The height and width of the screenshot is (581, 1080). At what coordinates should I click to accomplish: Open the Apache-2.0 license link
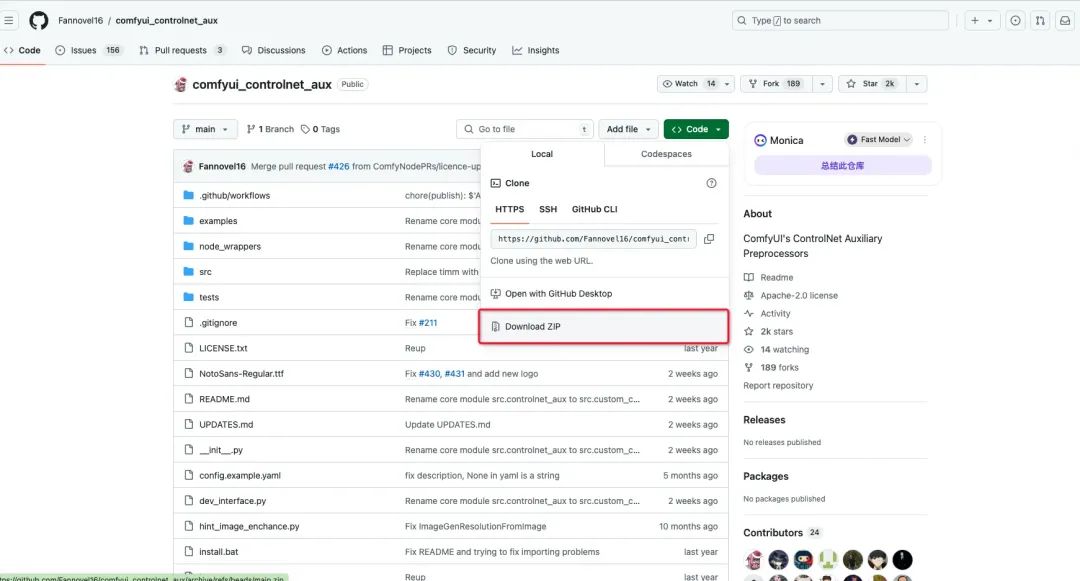pos(799,295)
